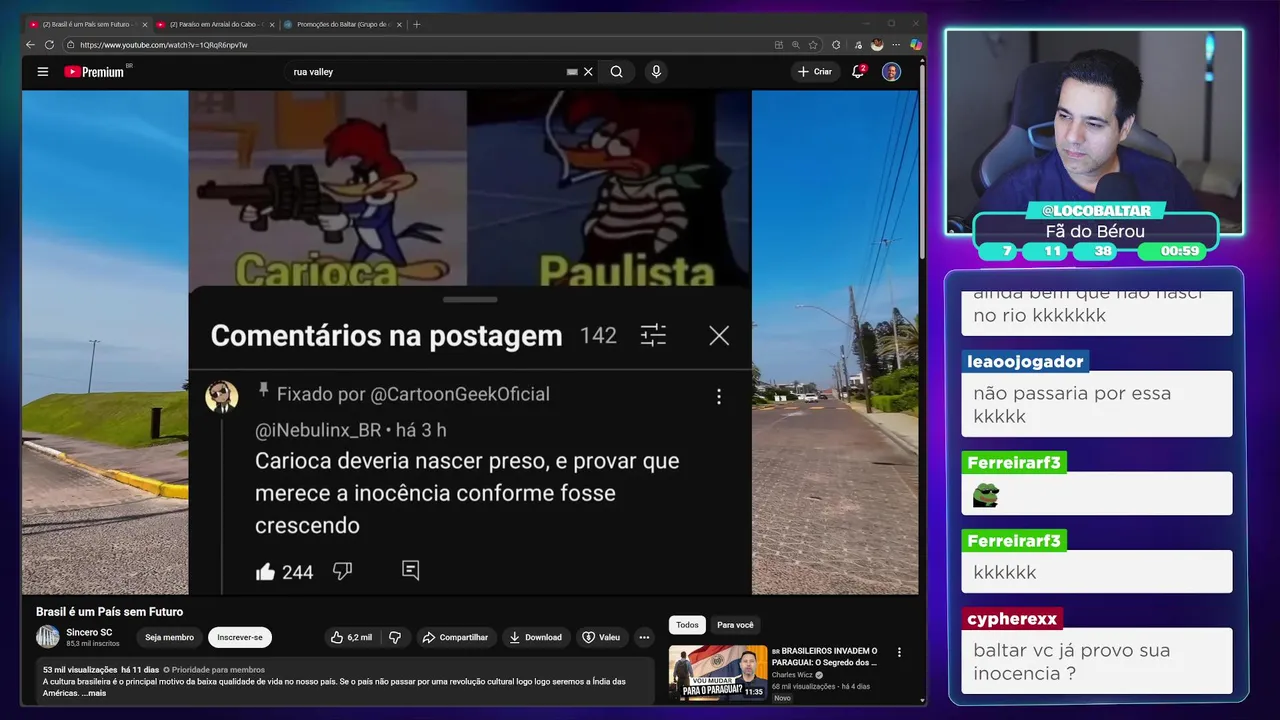Viewport: 1280px width, 720px height.
Task: Click '53 mil visualizações' view count text
Action: (80, 670)
